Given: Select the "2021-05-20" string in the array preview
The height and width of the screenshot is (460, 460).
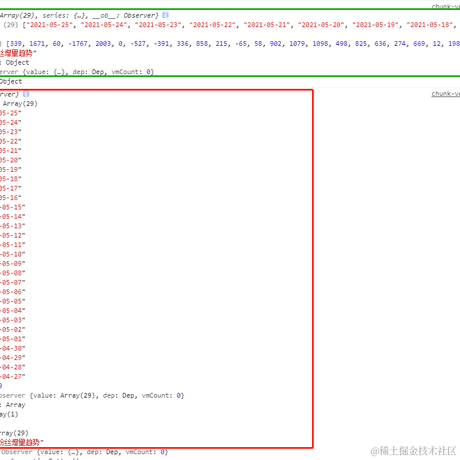Looking at the screenshot, I should coord(321,25).
